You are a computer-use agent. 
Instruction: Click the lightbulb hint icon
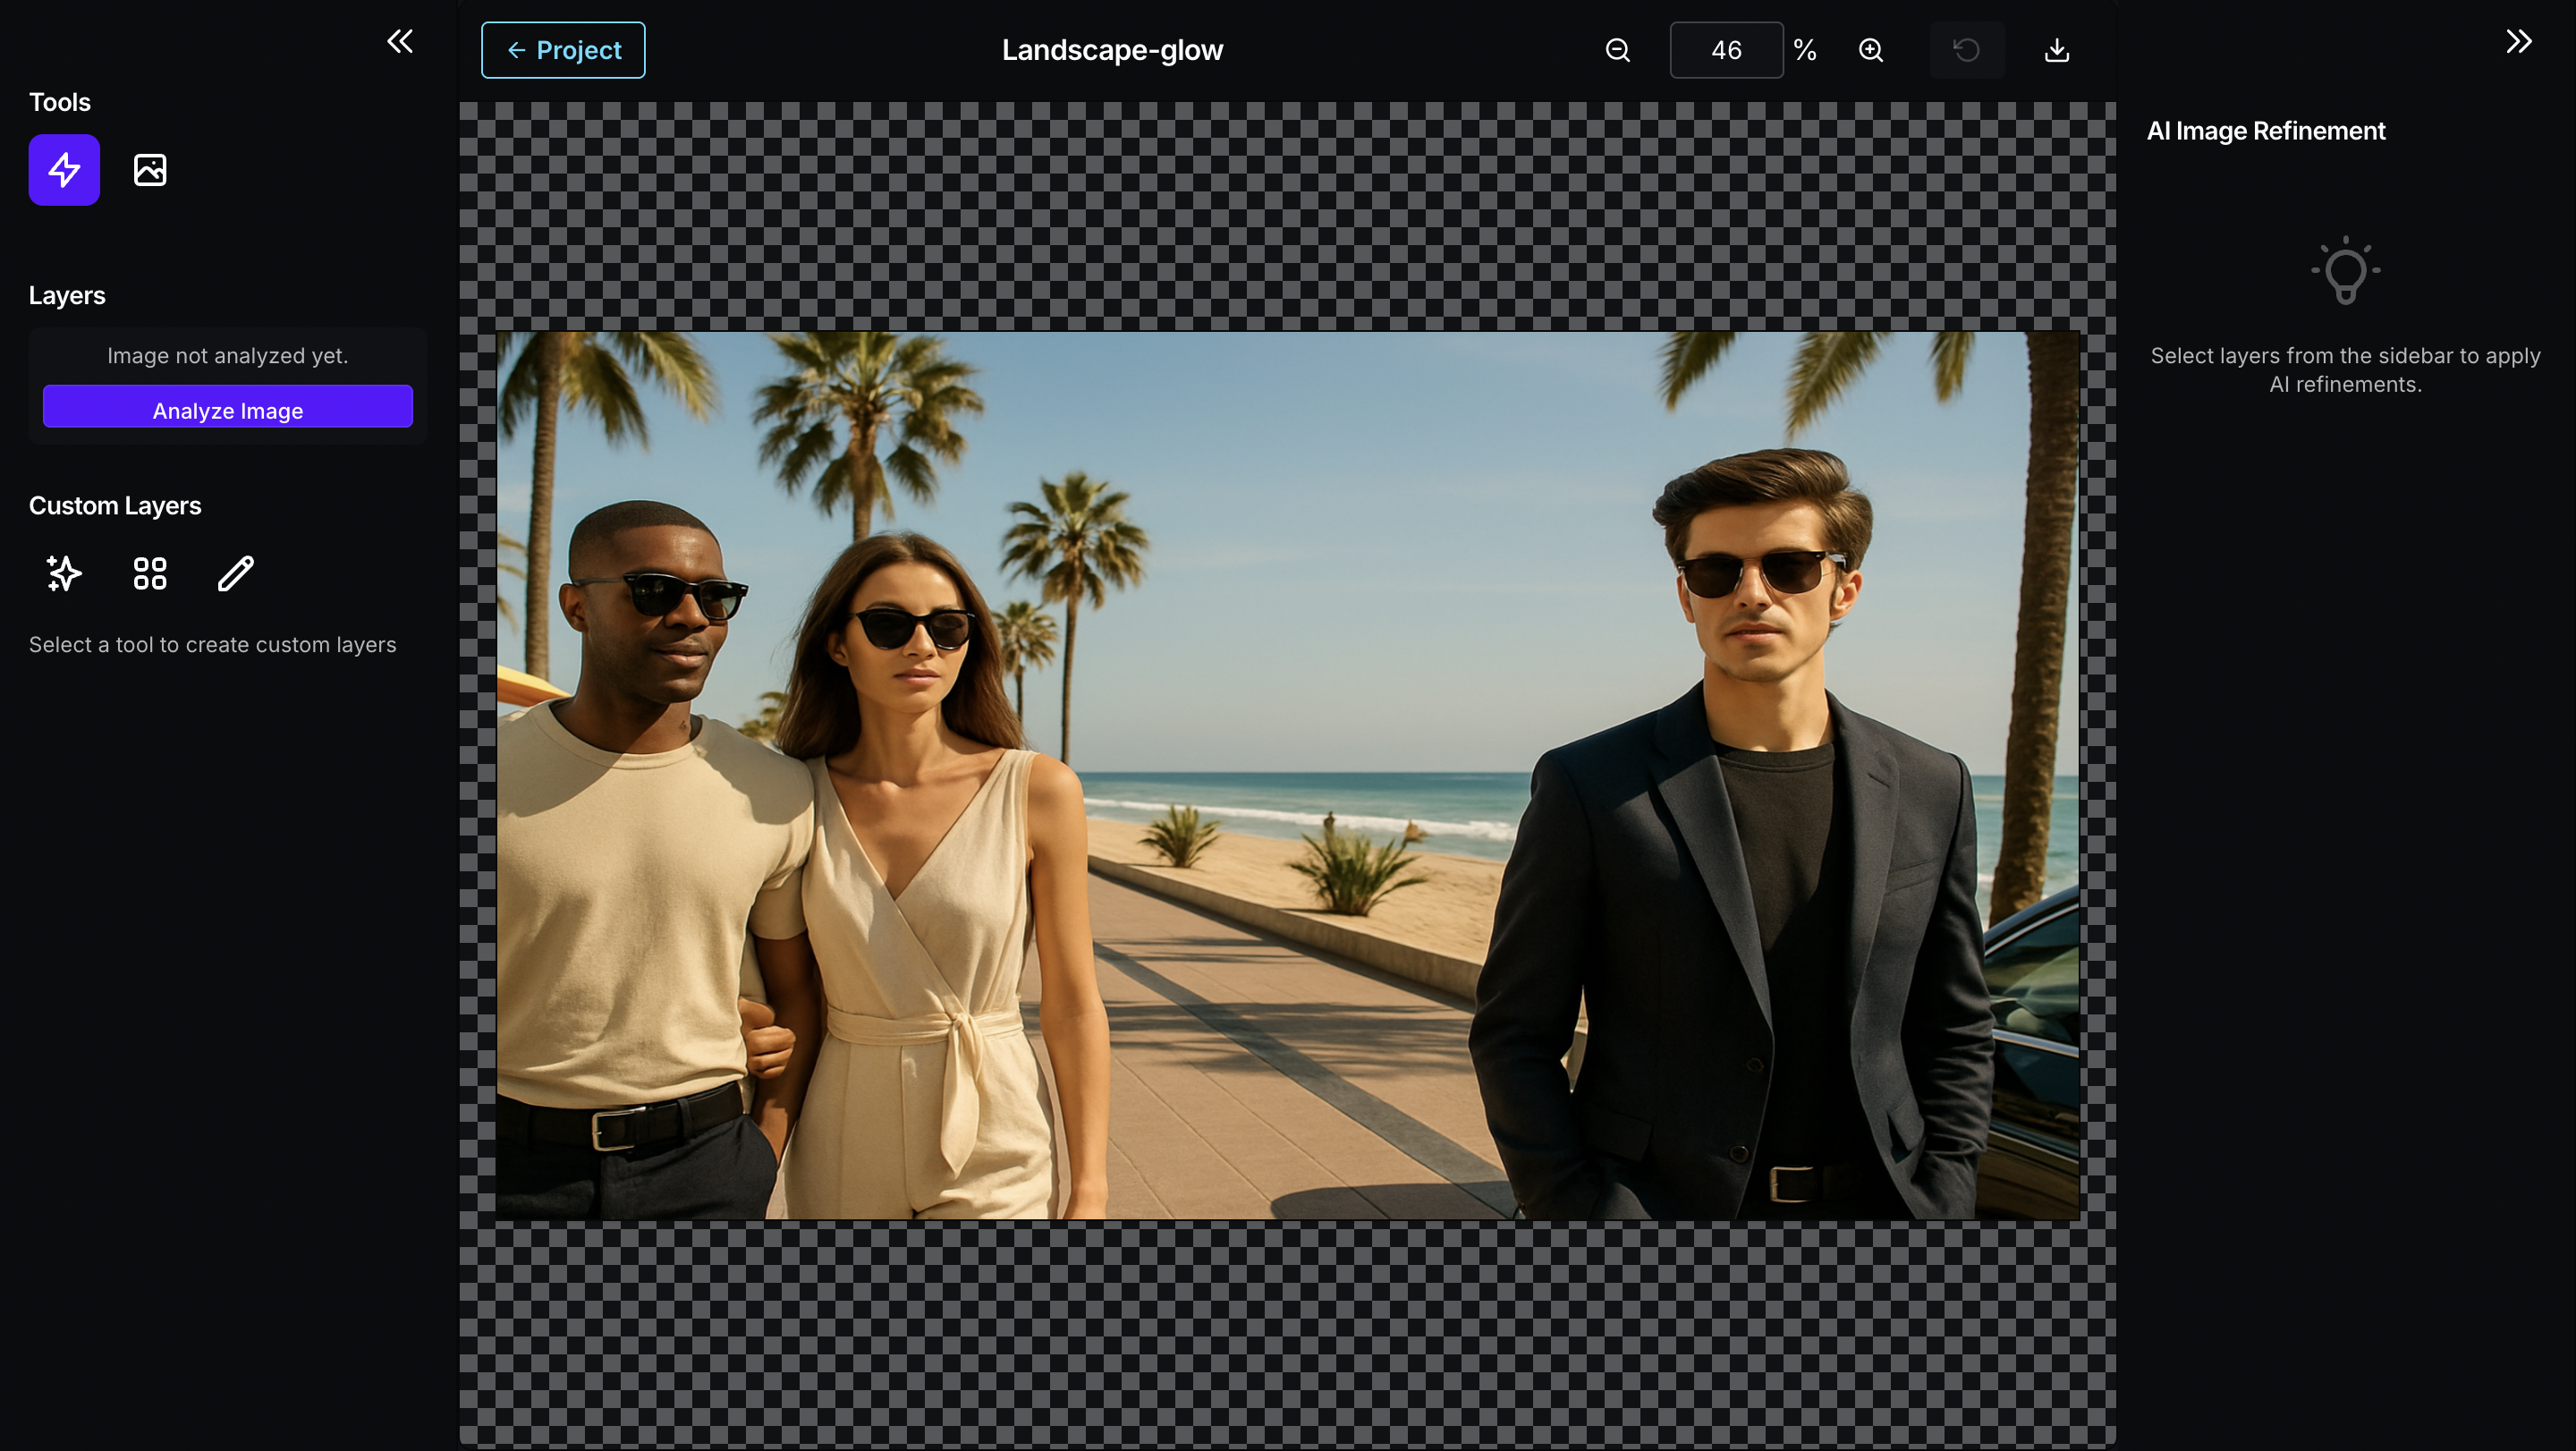point(2345,271)
